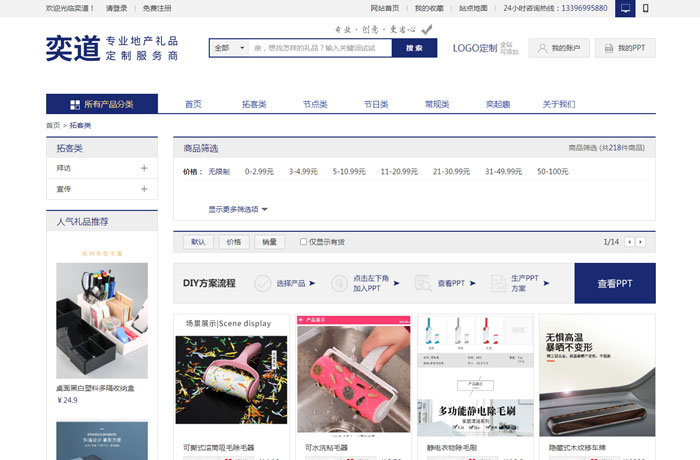Click previous page arrow beside 1/14
The width and height of the screenshot is (700, 460).
(629, 241)
